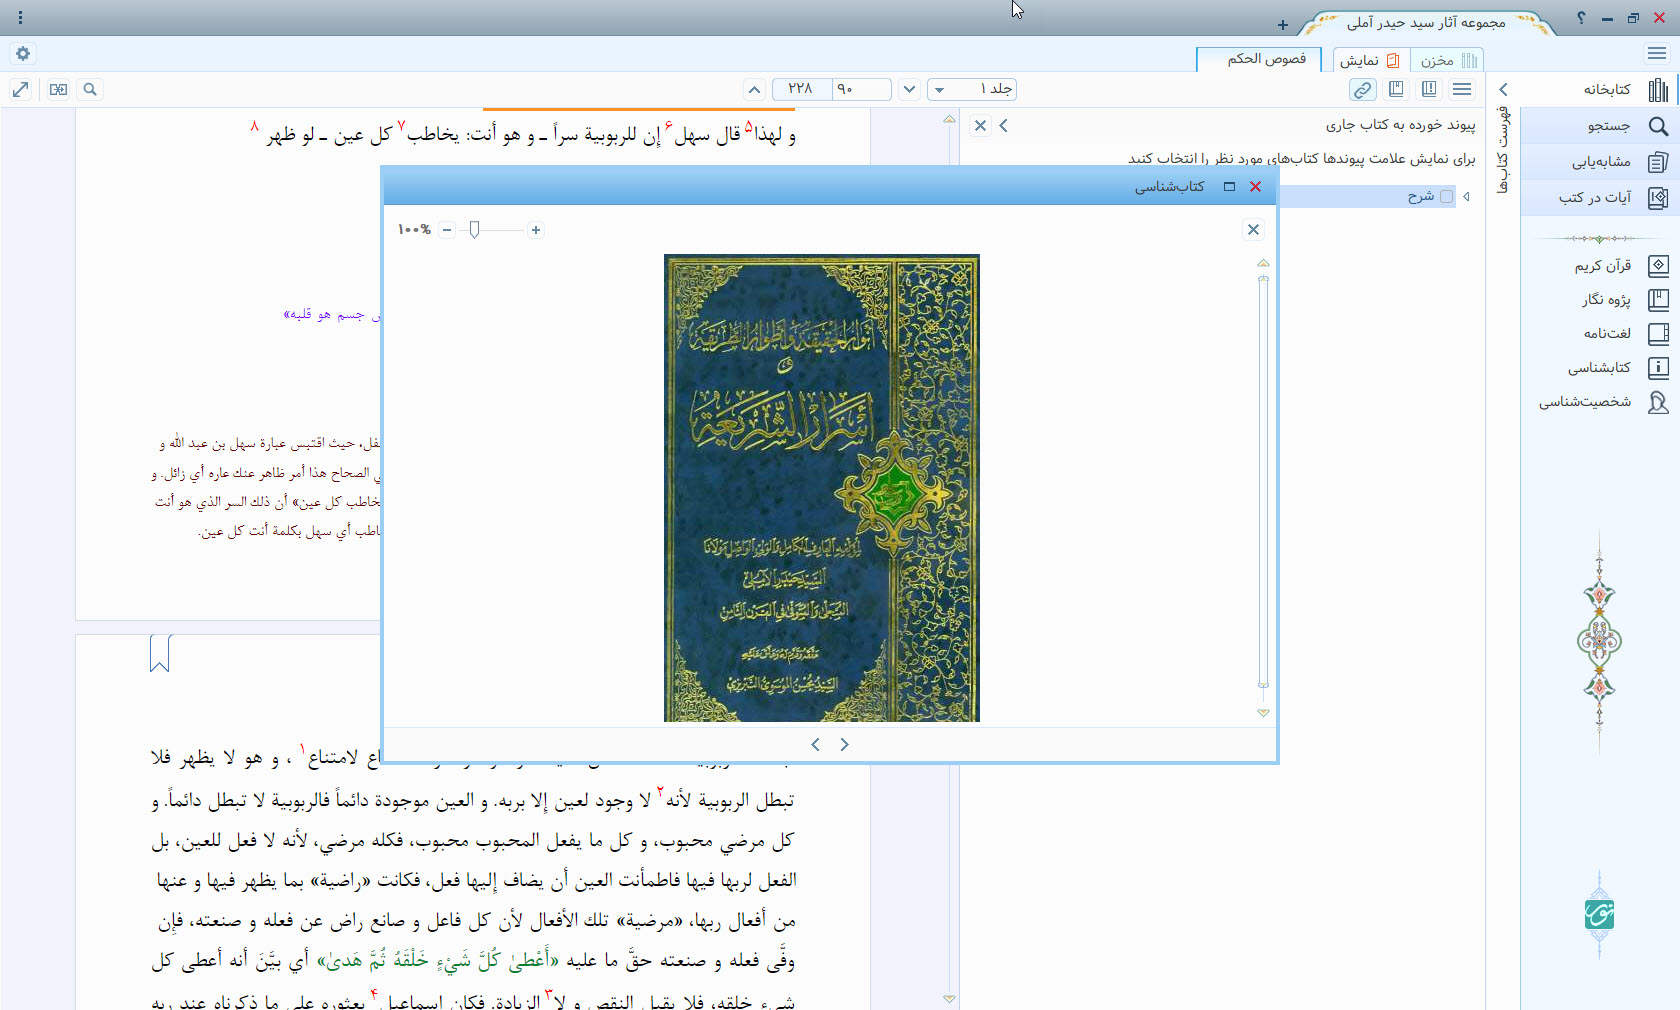Click footnote marker ۸ on the top text line
1680x1010 pixels.
254,125
